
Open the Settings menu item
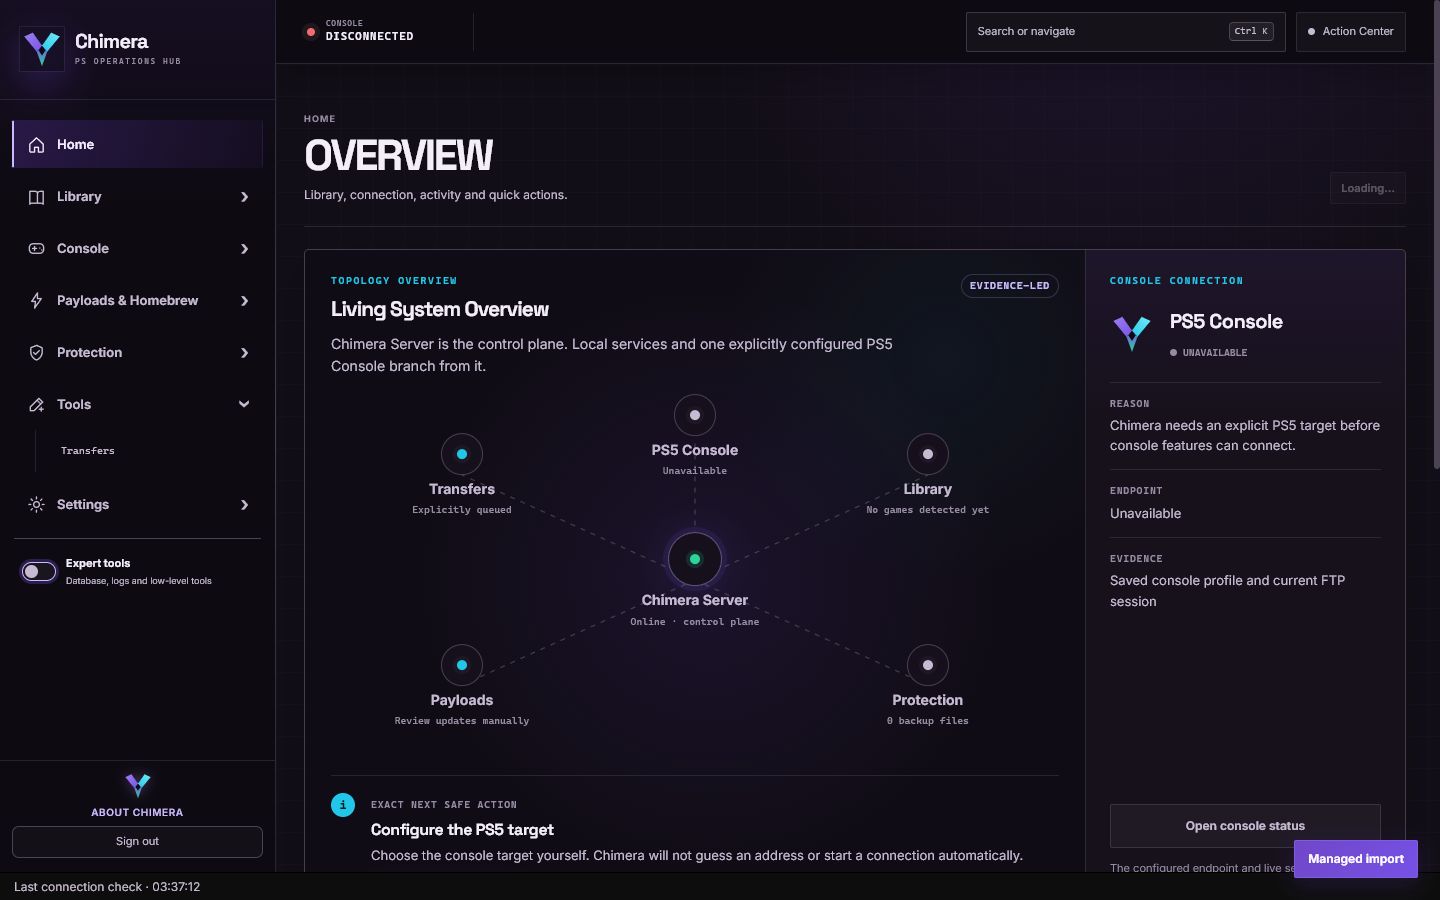pos(137,505)
